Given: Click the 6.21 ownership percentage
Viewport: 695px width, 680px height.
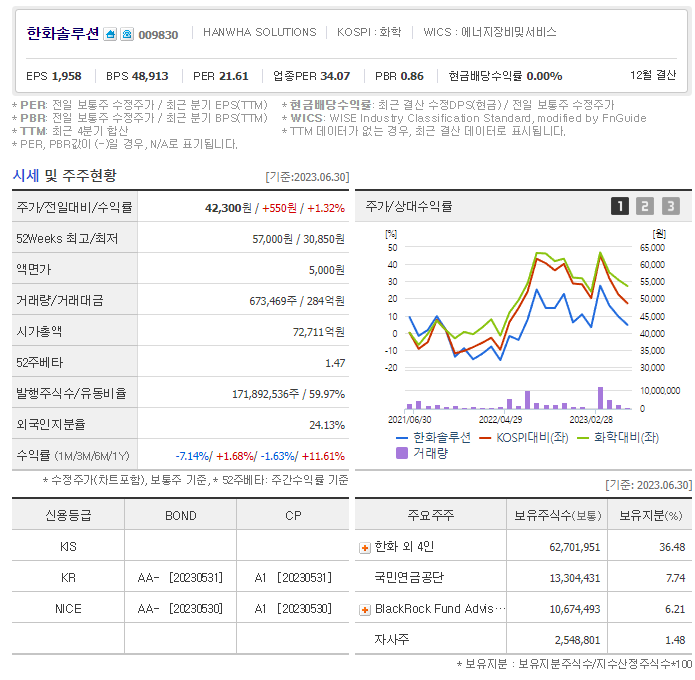Looking at the screenshot, I should click(675, 609).
